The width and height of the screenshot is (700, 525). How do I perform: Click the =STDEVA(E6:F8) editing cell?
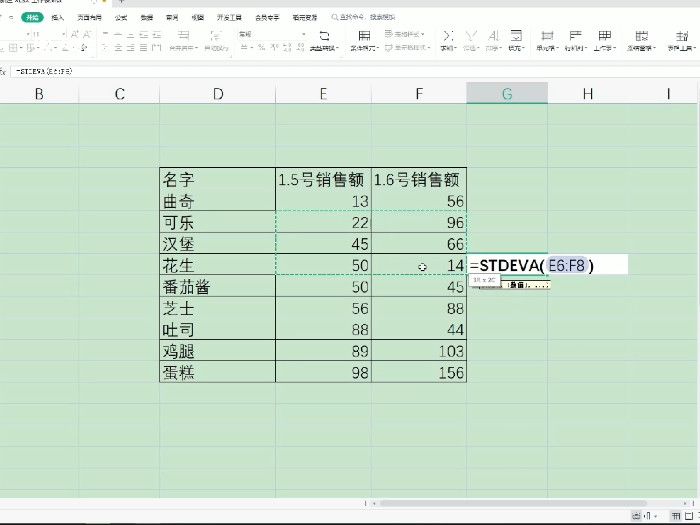tap(547, 265)
